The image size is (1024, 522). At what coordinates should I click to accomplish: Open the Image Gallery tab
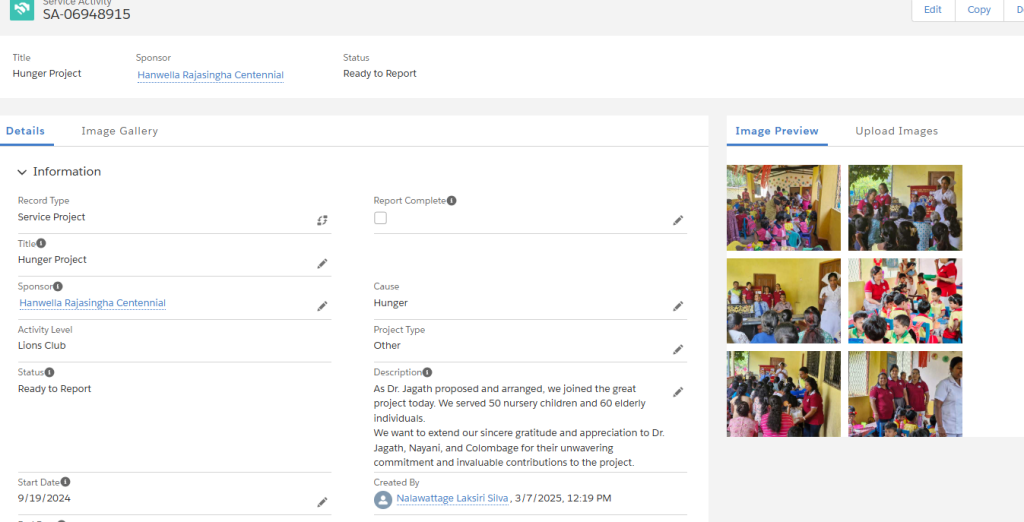tap(120, 131)
